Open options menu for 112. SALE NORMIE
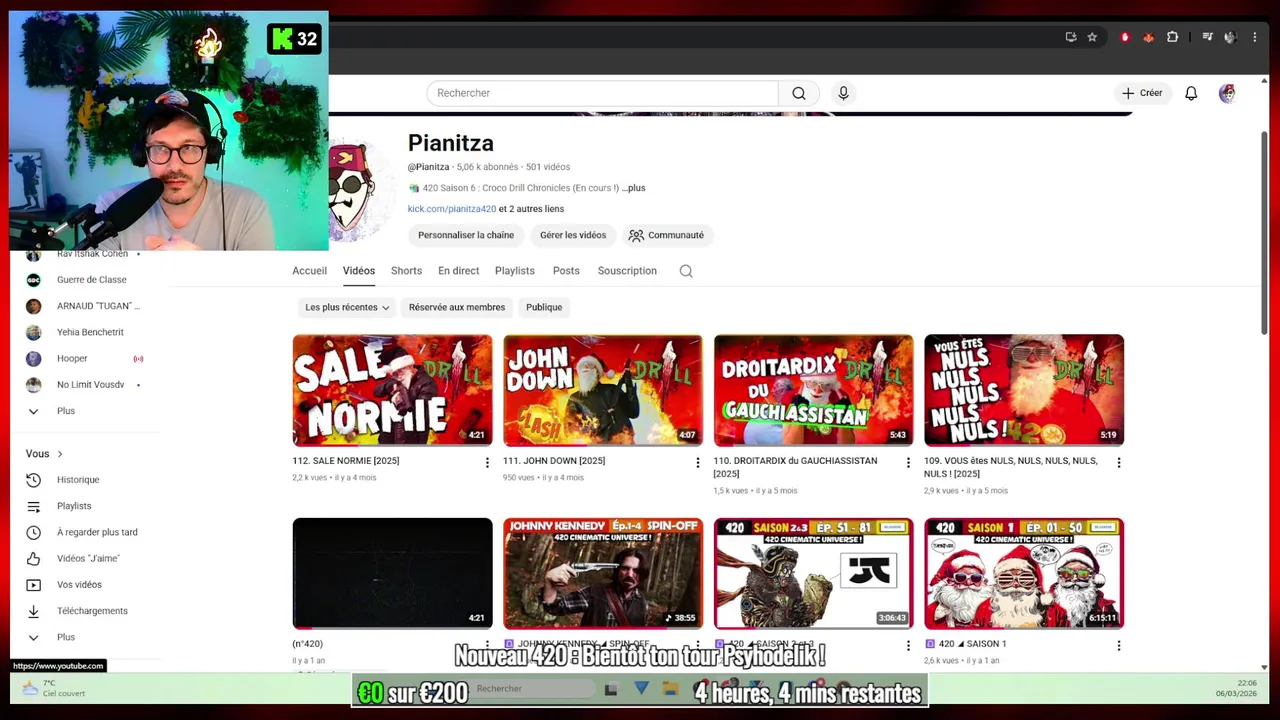 pos(487,462)
